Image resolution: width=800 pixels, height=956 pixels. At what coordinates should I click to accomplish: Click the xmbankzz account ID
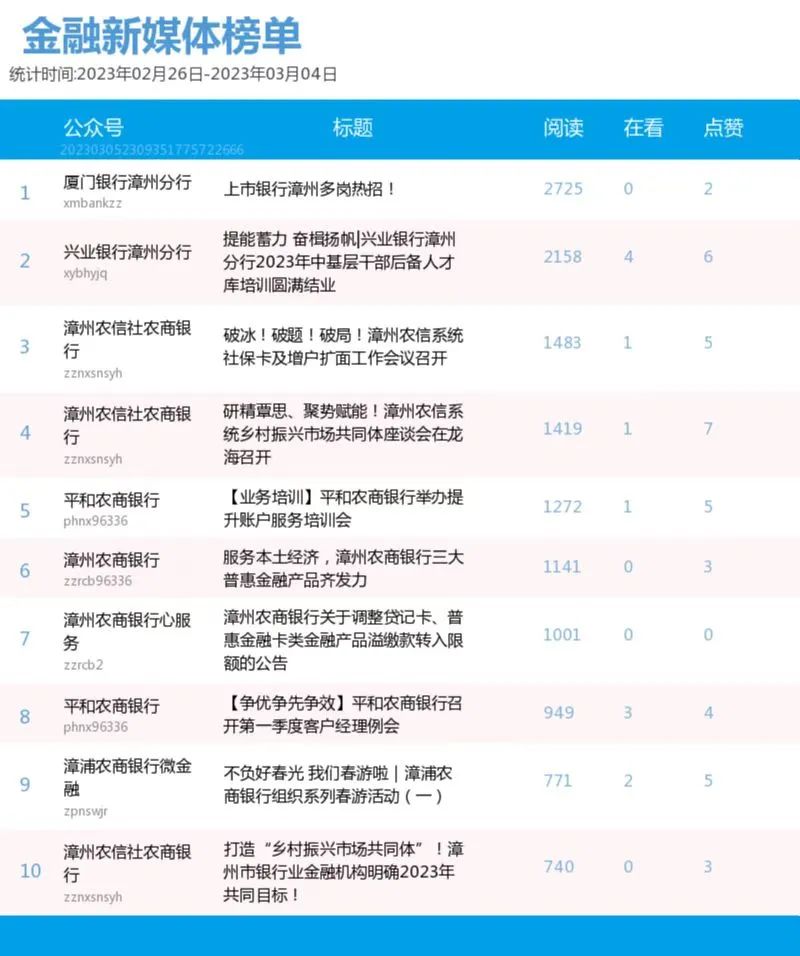(x=93, y=203)
